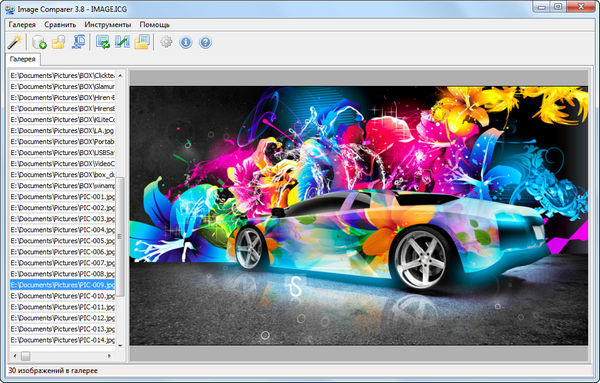Maximize the Image Comparer window
The height and width of the screenshot is (383, 600).
pyautogui.click(x=558, y=7)
